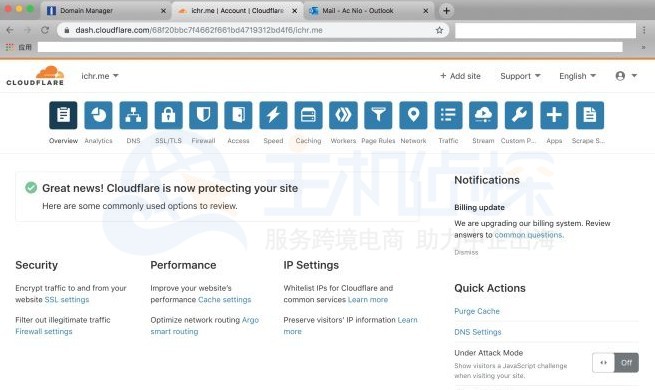Open a new browser tab
The height and width of the screenshot is (390, 655).
click(447, 10)
